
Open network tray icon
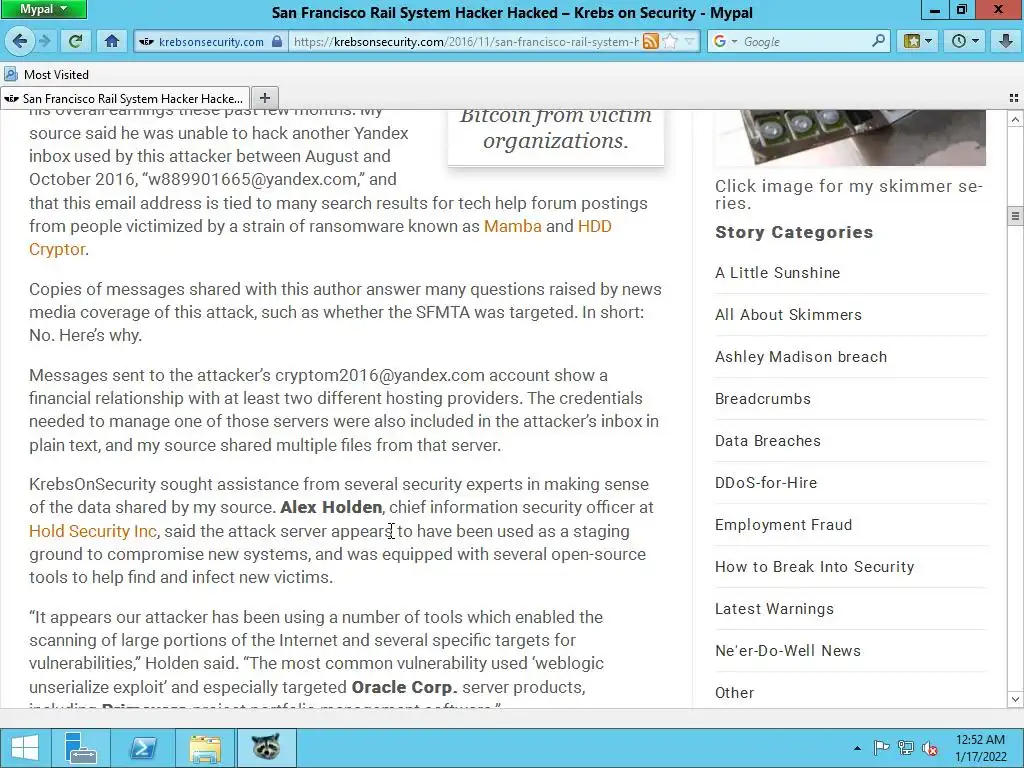tap(906, 748)
